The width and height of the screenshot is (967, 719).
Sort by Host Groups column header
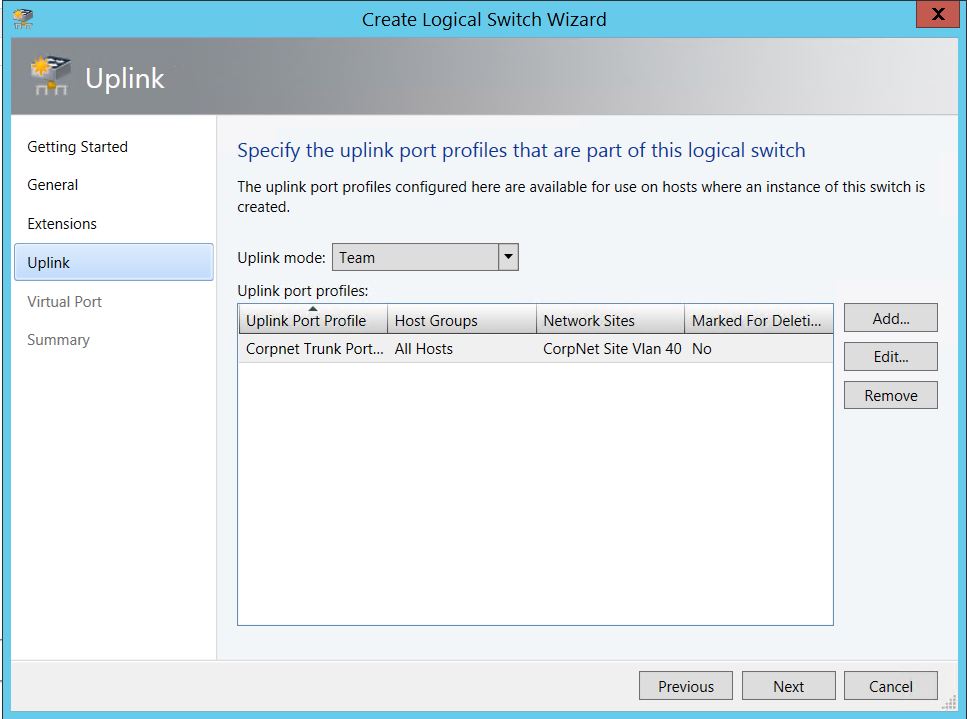tap(461, 321)
